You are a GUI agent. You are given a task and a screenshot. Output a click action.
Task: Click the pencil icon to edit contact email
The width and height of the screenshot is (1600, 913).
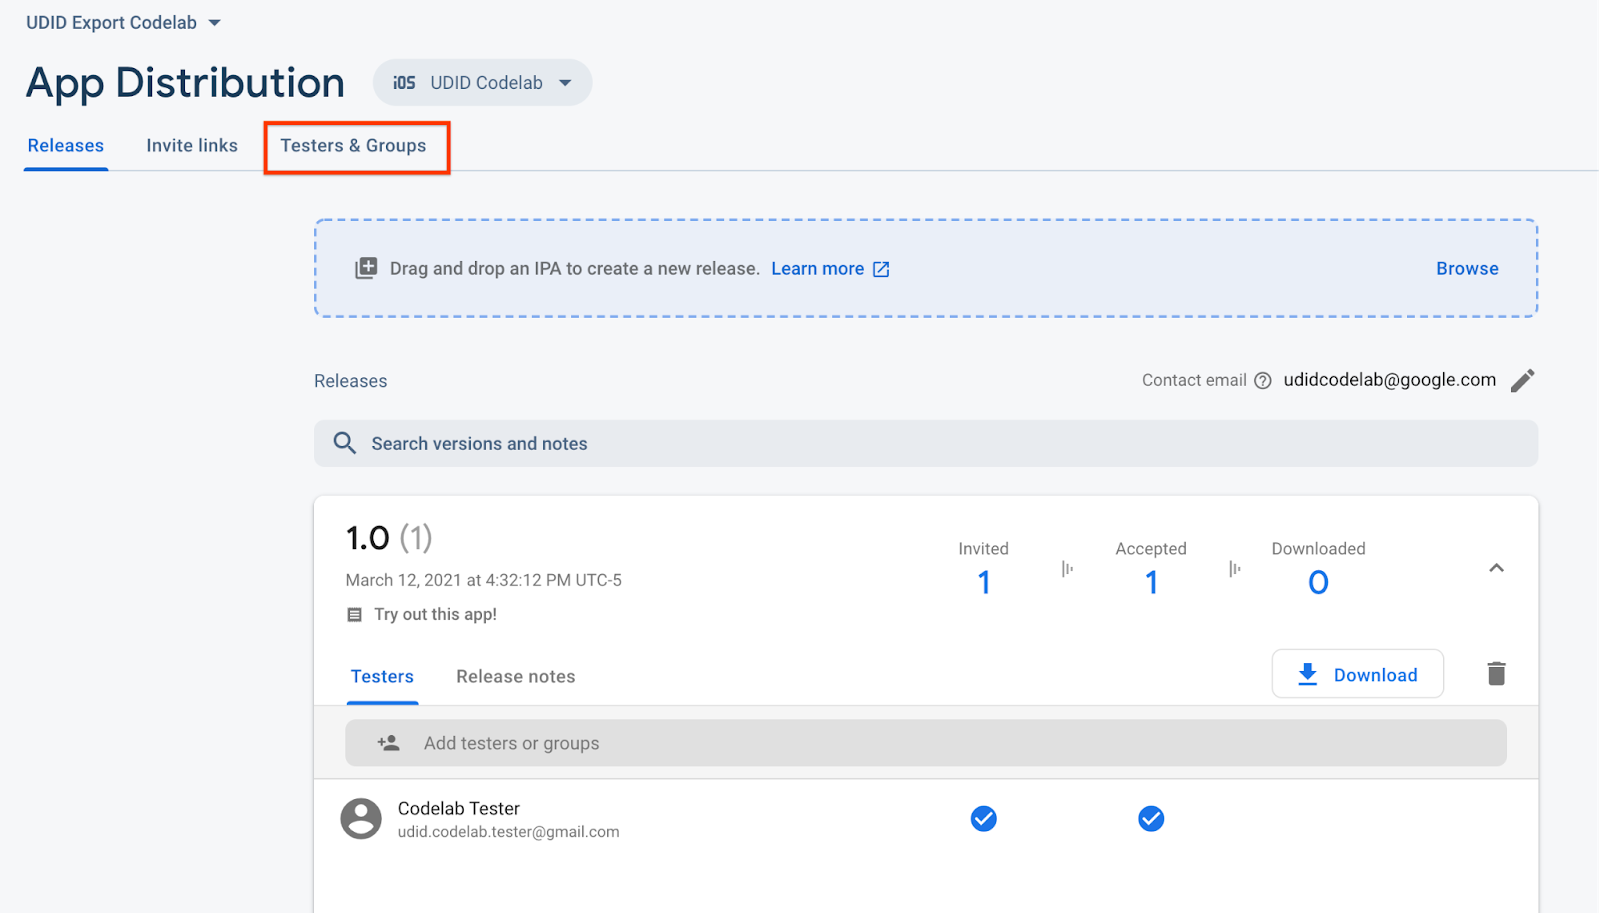click(1522, 381)
